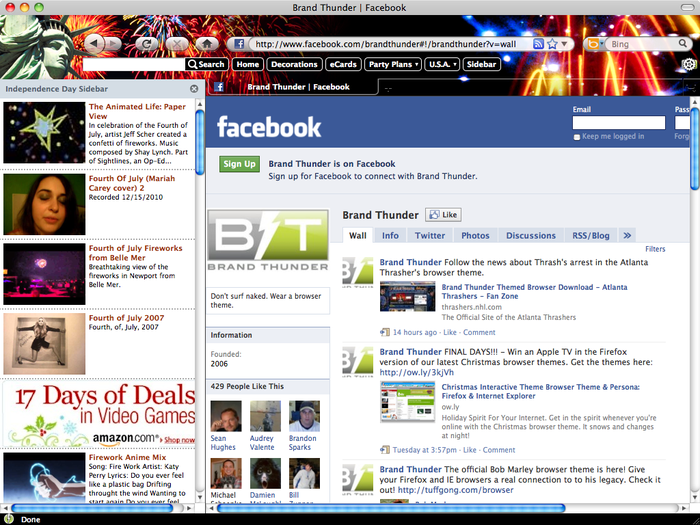Click the Atlanta Thrashers post thumbnail
Screen dimensions: 700x525
(x=407, y=296)
